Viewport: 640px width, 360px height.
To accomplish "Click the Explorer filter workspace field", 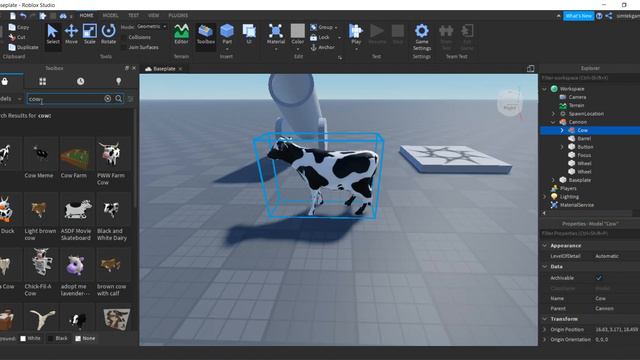I will (590, 78).
